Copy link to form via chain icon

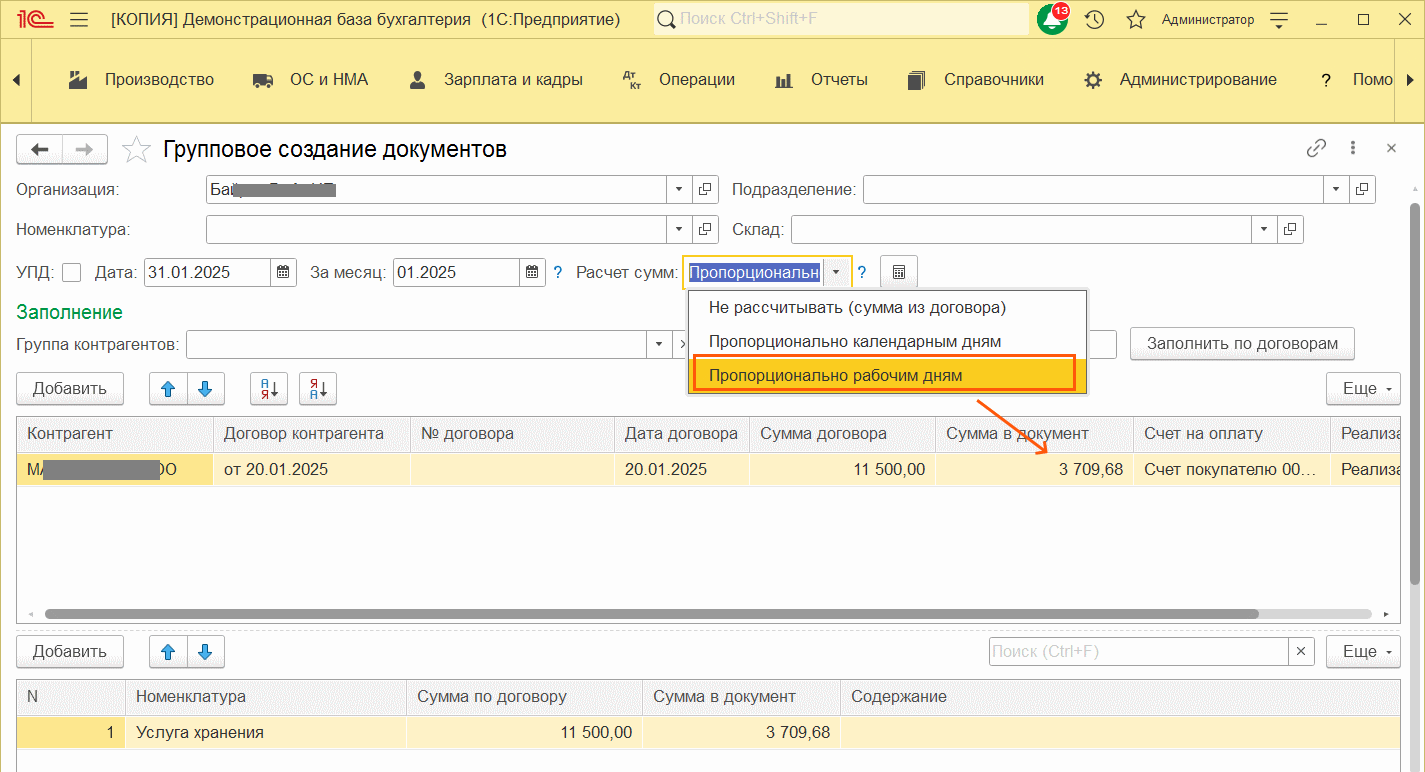tap(1316, 149)
